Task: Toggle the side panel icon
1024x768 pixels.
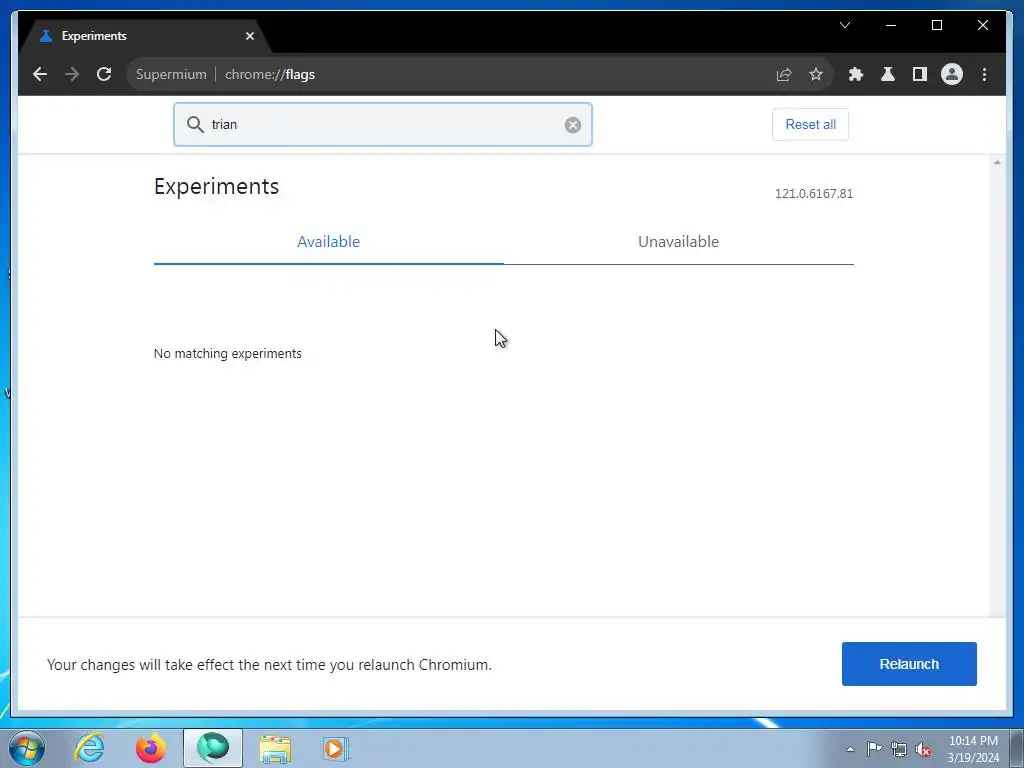Action: point(920,74)
